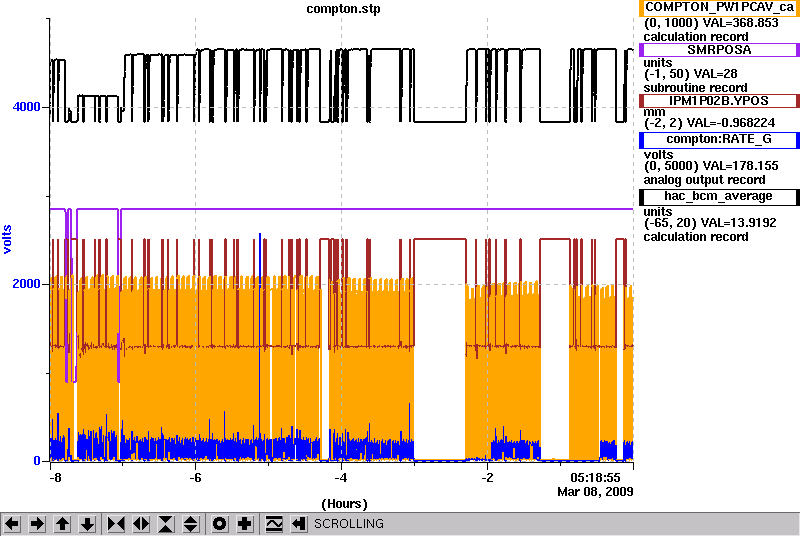Select the COMPTON_PW1PCAV_ca orange legend entry

pos(719,8)
